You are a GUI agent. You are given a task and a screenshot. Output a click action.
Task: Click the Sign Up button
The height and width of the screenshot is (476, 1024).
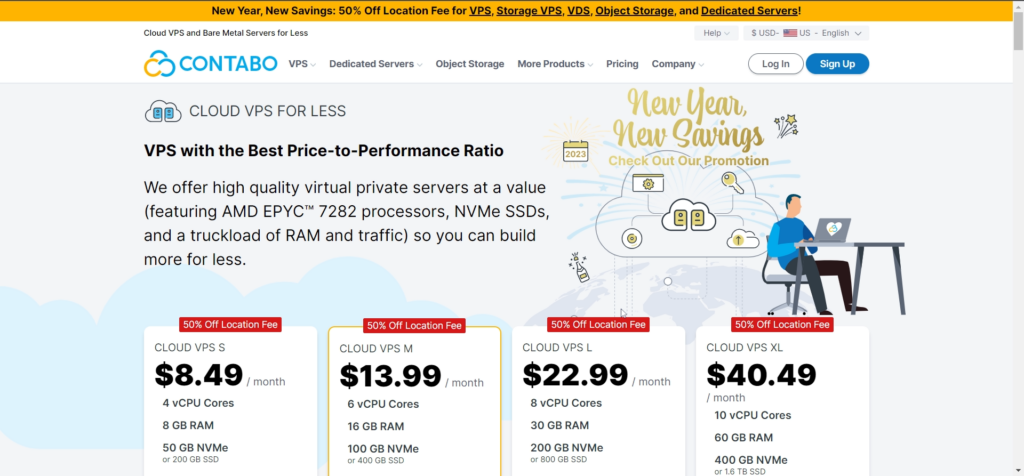point(837,64)
